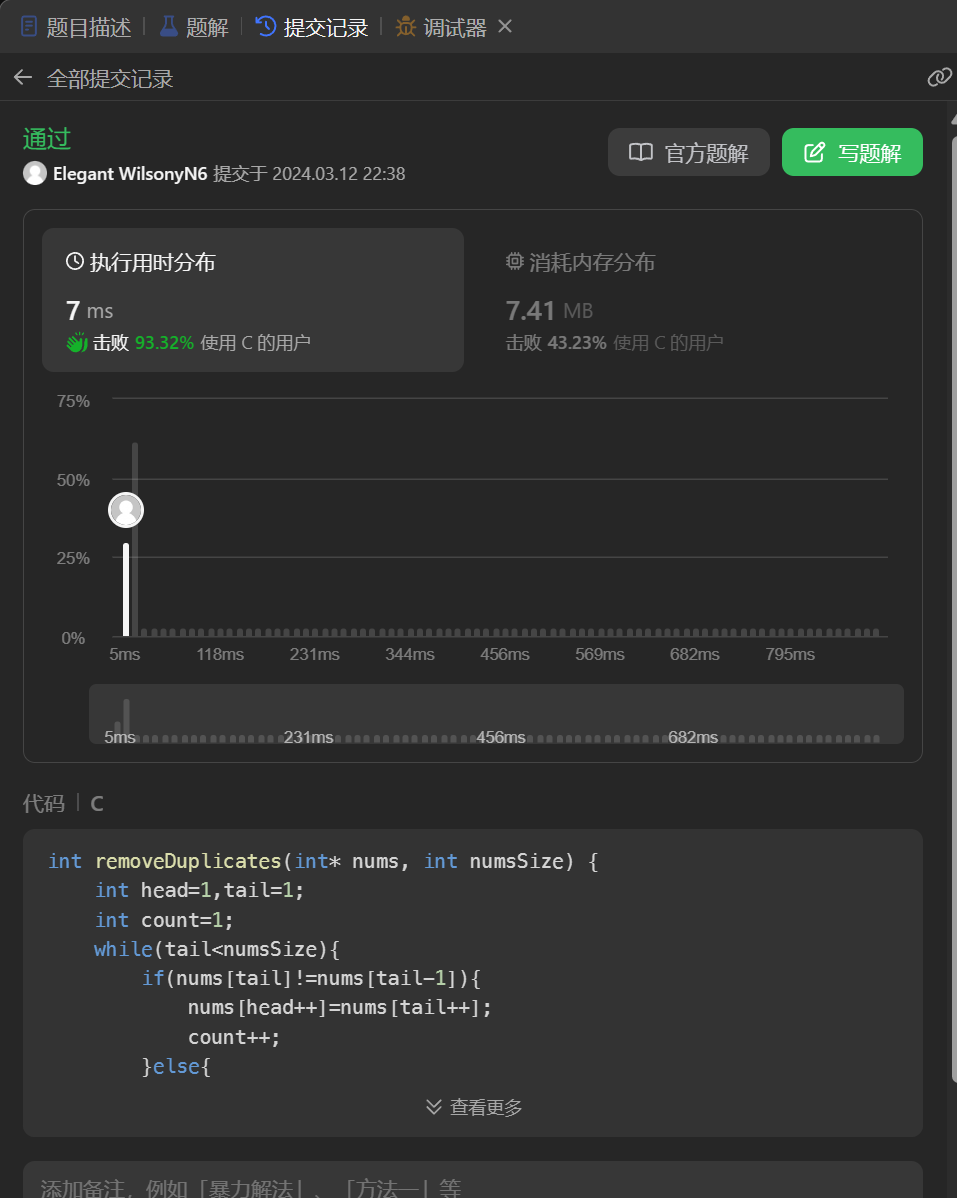Screen dimensions: 957x1198
Task: Click the back arrow beside 全部提交记录
Action: tap(23, 78)
